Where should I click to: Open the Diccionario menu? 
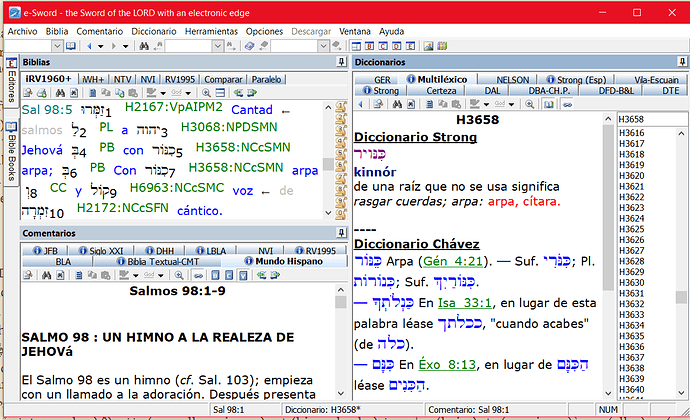pos(154,31)
